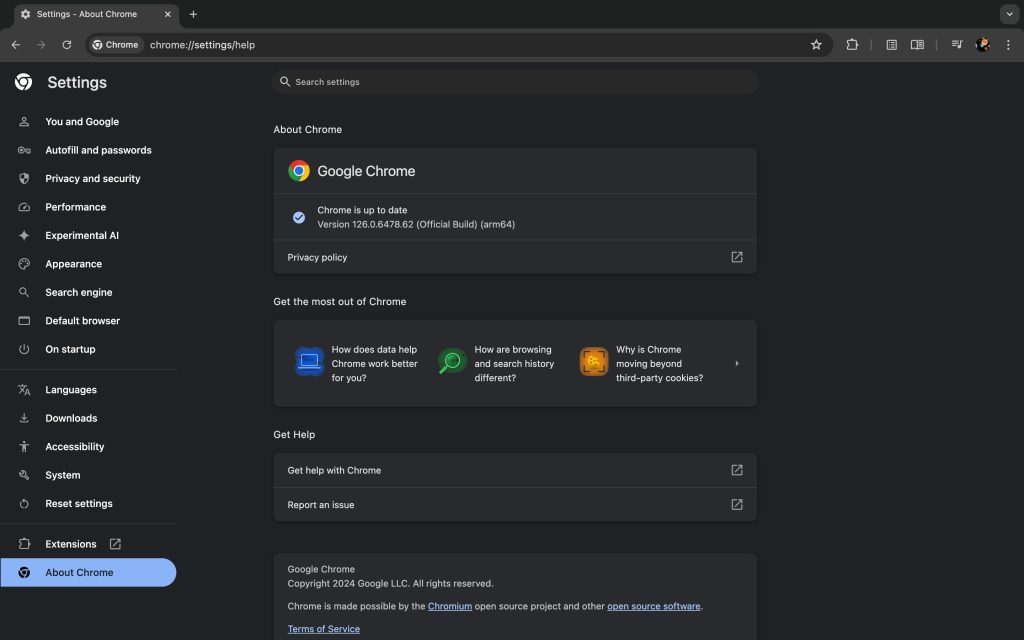The image size is (1024, 640).
Task: Open the Terms of Service link
Action: point(323,629)
